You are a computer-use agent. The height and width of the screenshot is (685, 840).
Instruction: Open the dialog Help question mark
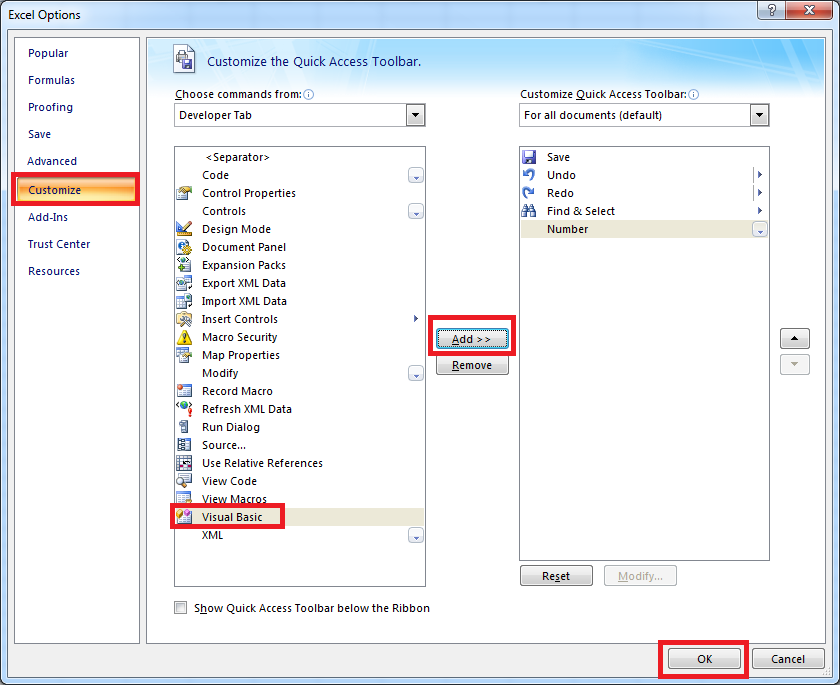(x=771, y=10)
